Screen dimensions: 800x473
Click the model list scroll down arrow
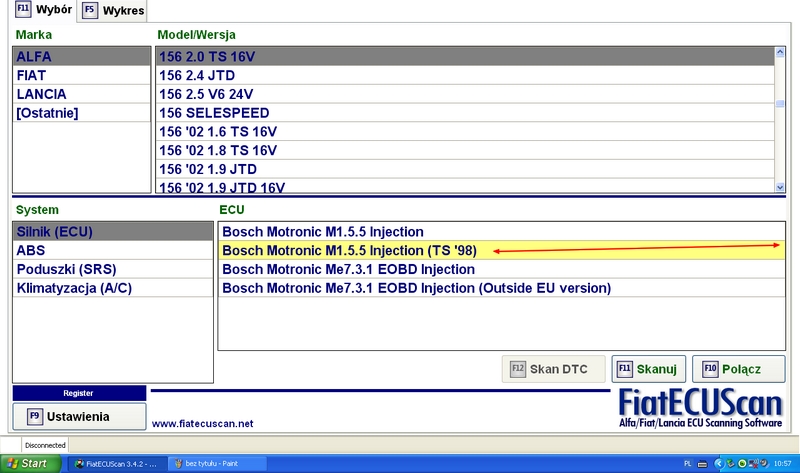click(x=780, y=187)
